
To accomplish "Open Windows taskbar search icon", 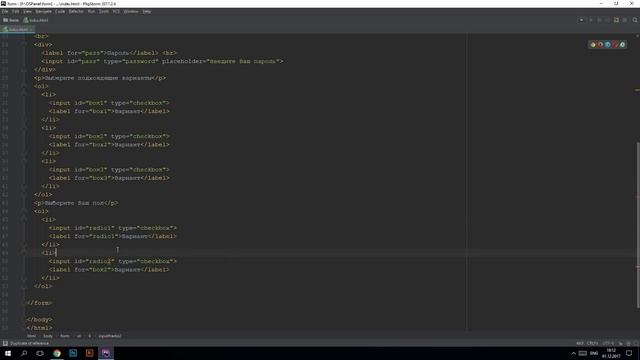I will point(24,353).
